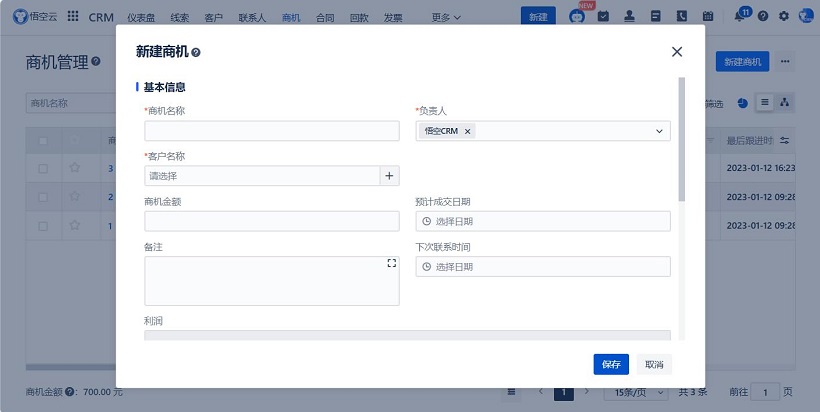Open the settings gear icon
Viewport: 820px width, 412px height.
point(784,16)
